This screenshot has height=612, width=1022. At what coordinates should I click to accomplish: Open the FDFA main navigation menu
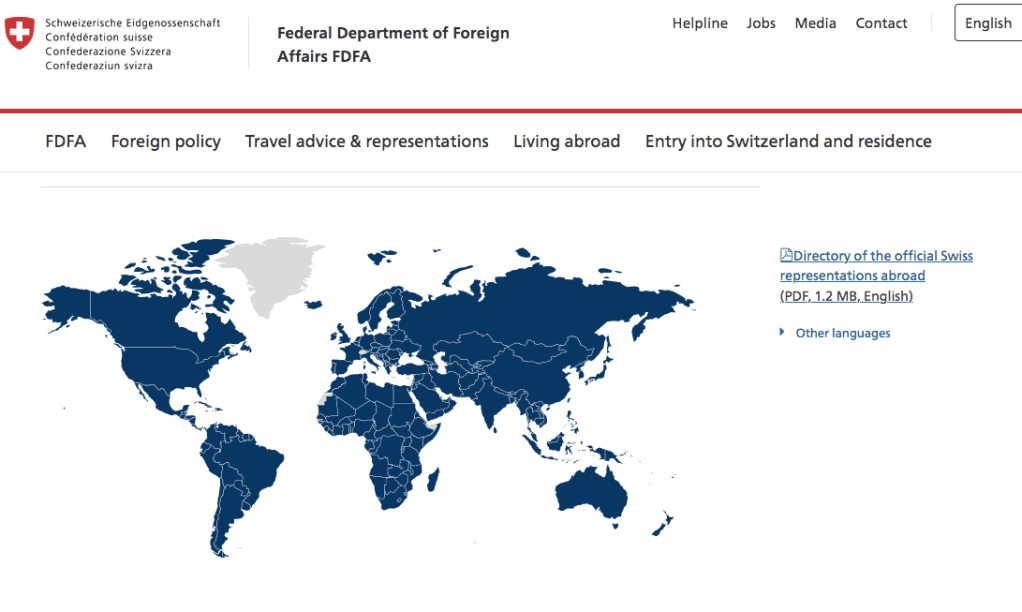point(66,141)
